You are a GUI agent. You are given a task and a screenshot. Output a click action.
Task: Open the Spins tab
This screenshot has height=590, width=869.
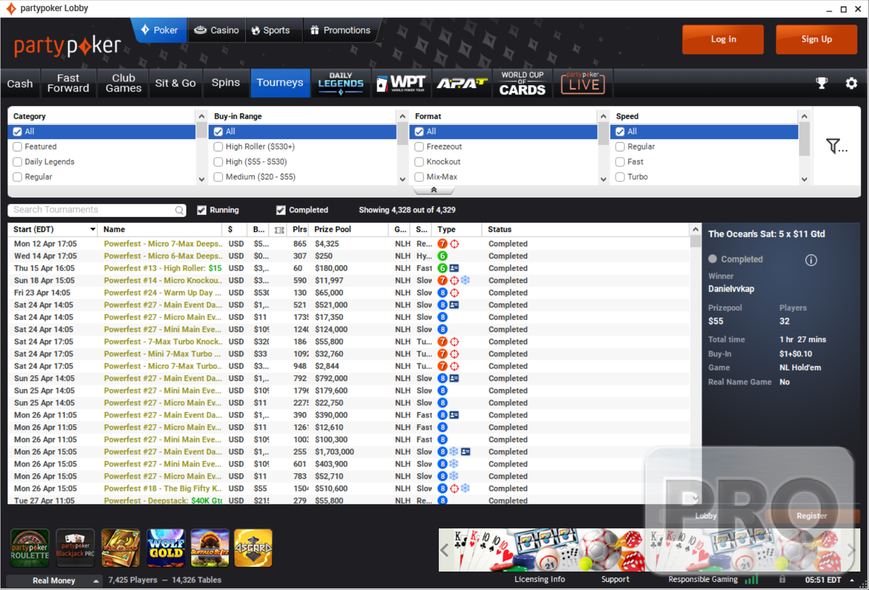pos(226,83)
